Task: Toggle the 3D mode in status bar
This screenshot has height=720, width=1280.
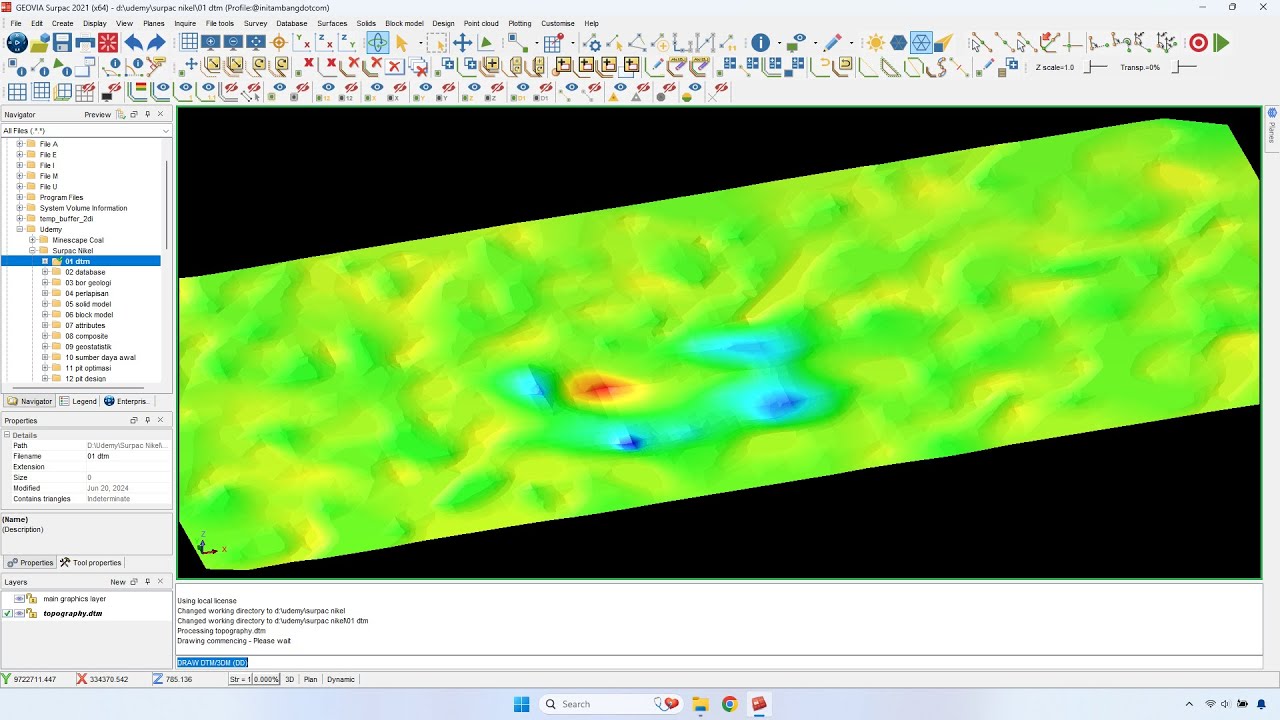Action: coord(290,679)
